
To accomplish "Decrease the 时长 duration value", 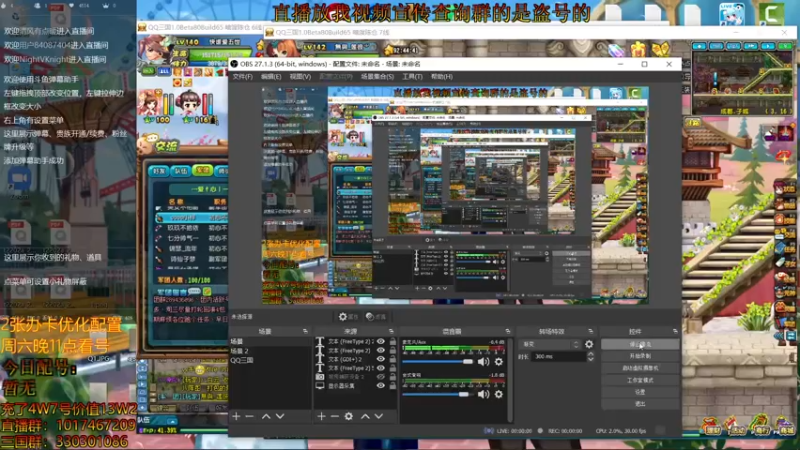I will 590,359.
